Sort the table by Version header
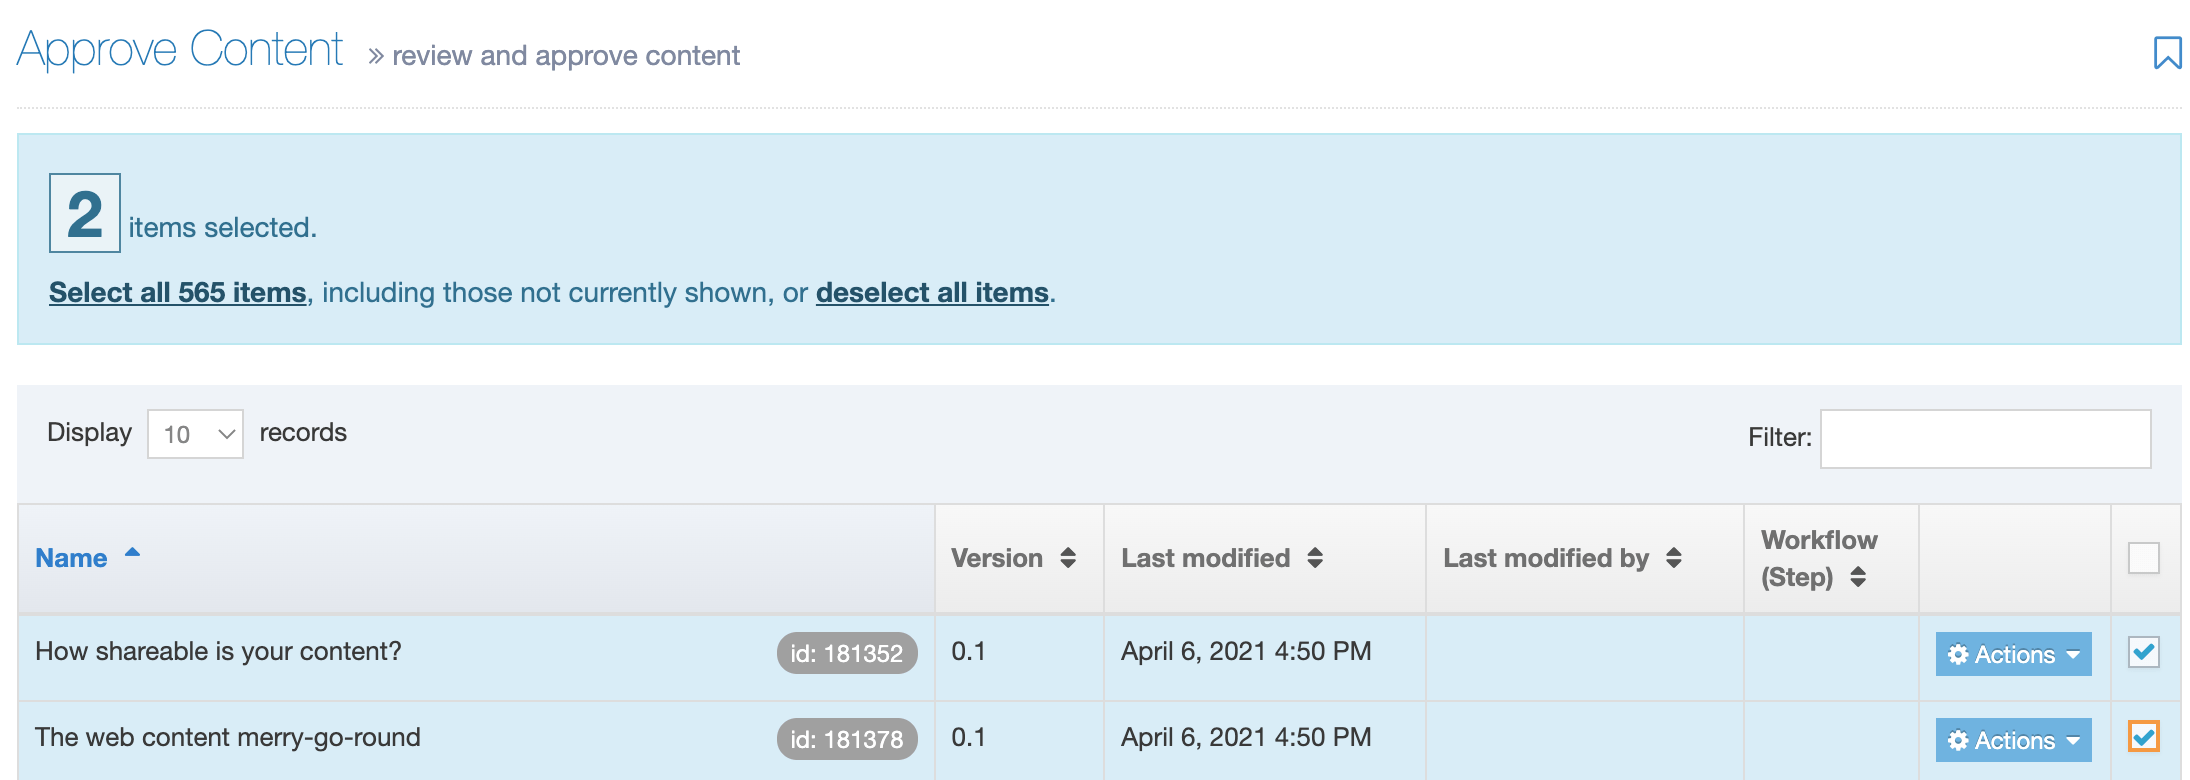The height and width of the screenshot is (780, 2190). pos(996,558)
